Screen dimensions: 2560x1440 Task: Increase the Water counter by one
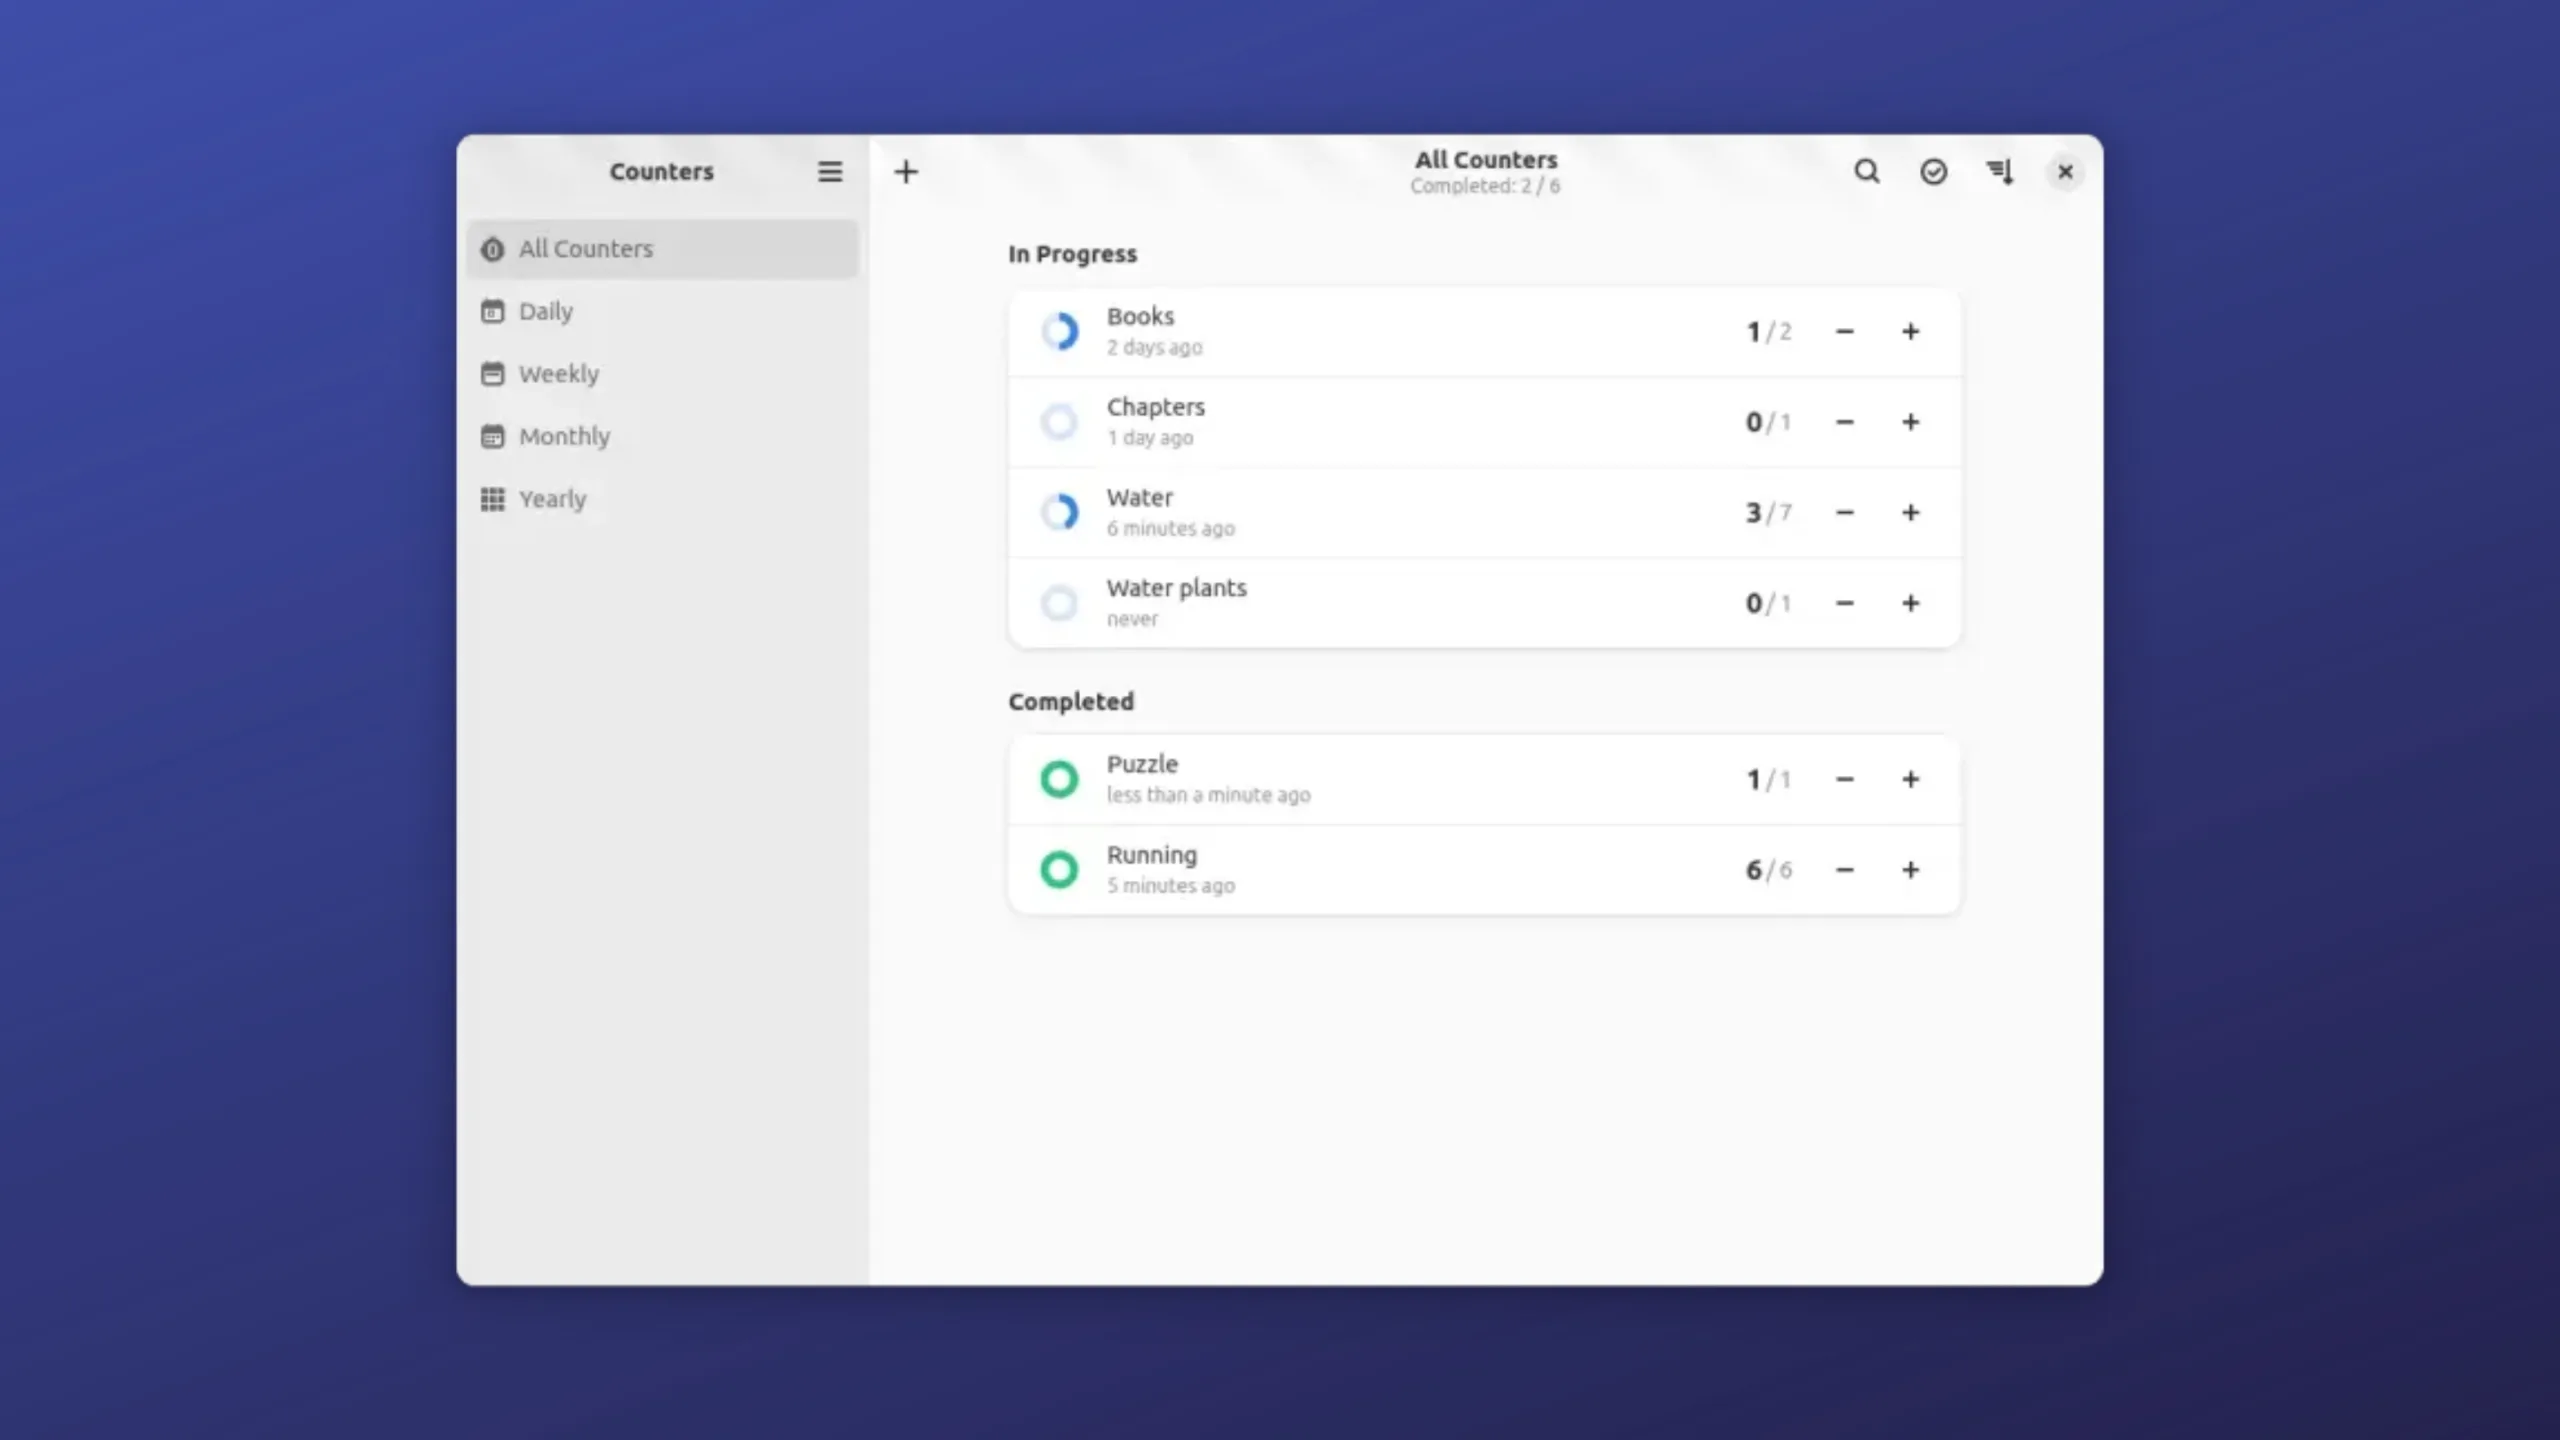pyautogui.click(x=1910, y=512)
